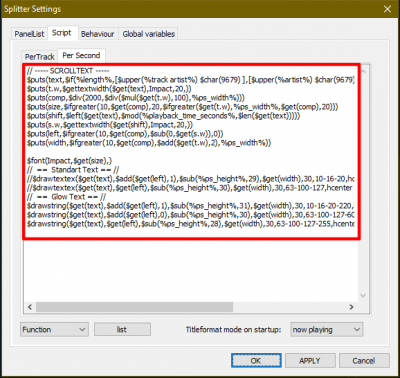The image size is (400, 378).
Task: Close the Splitter Settings window
Action: point(387,9)
